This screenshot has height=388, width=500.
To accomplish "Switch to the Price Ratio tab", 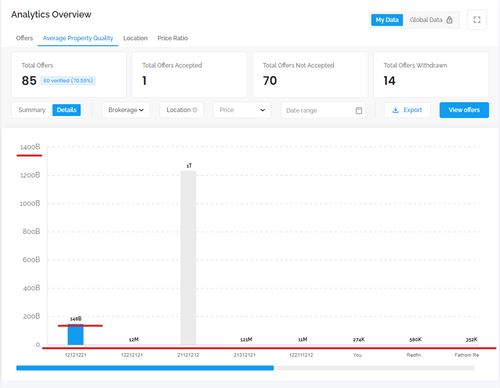I will tap(173, 38).
